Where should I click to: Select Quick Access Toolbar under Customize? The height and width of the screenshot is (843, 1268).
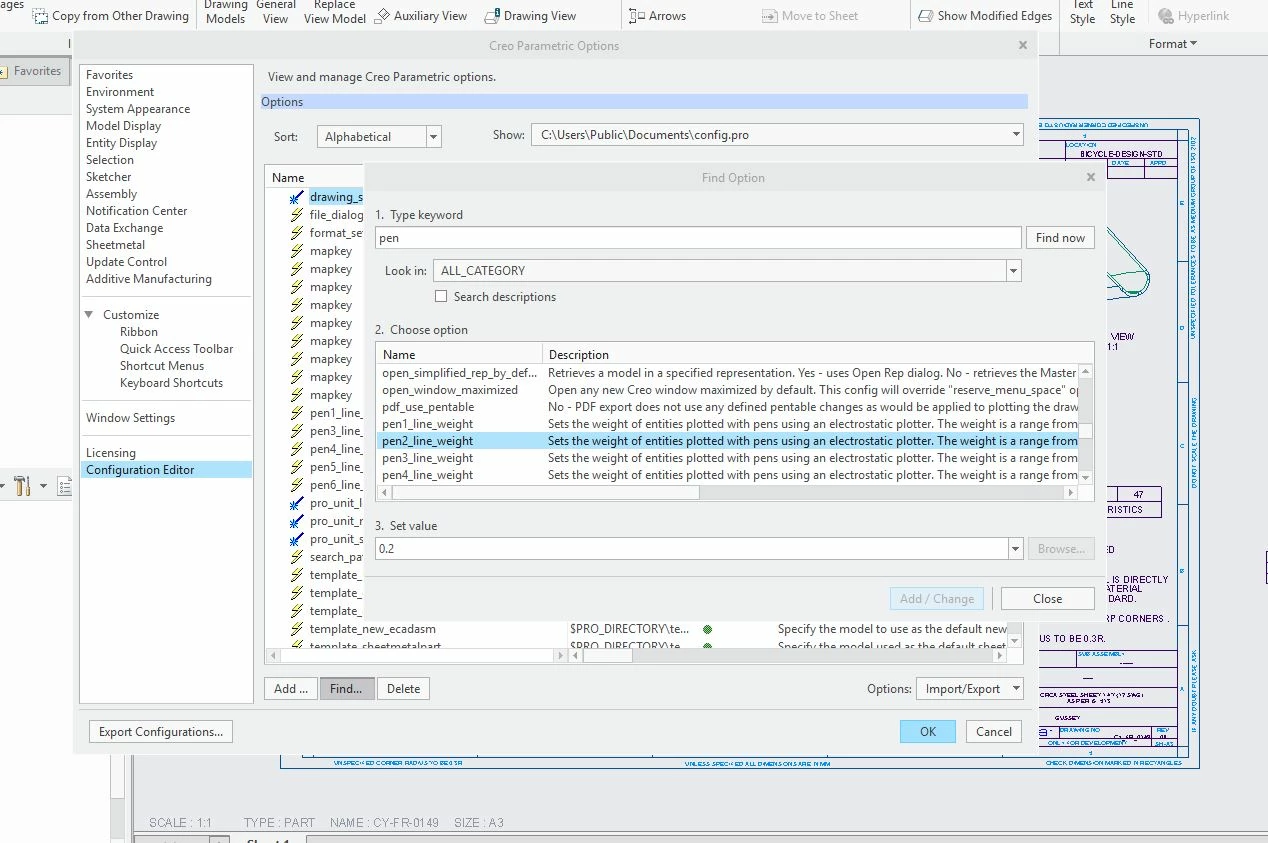(x=176, y=349)
